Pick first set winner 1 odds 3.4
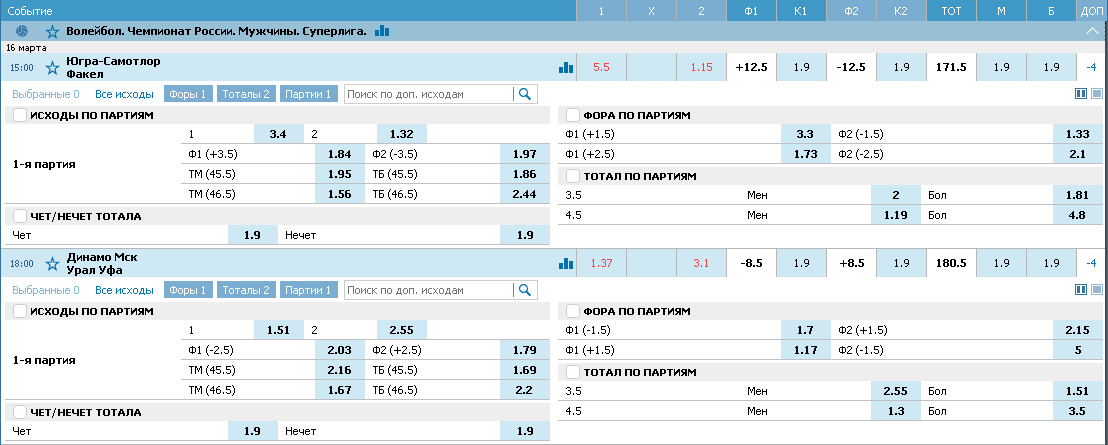1108x445 pixels. click(x=278, y=134)
